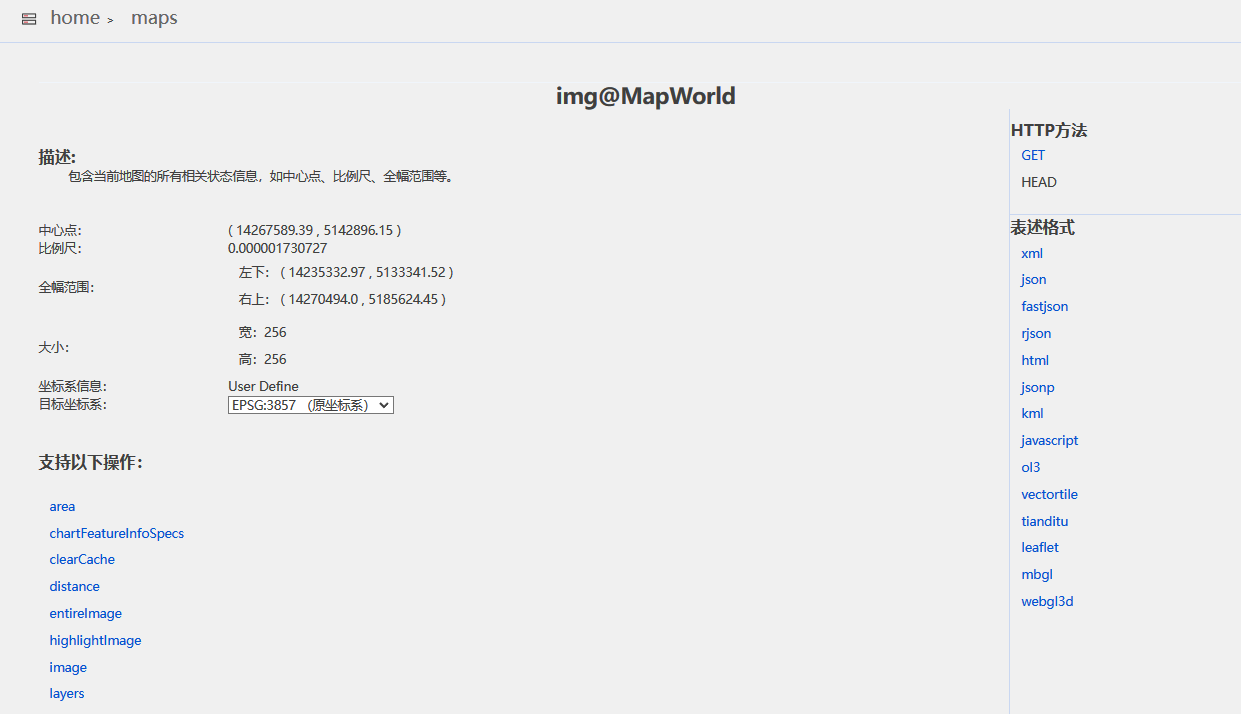Open the jsonp format link

[x=1038, y=387]
